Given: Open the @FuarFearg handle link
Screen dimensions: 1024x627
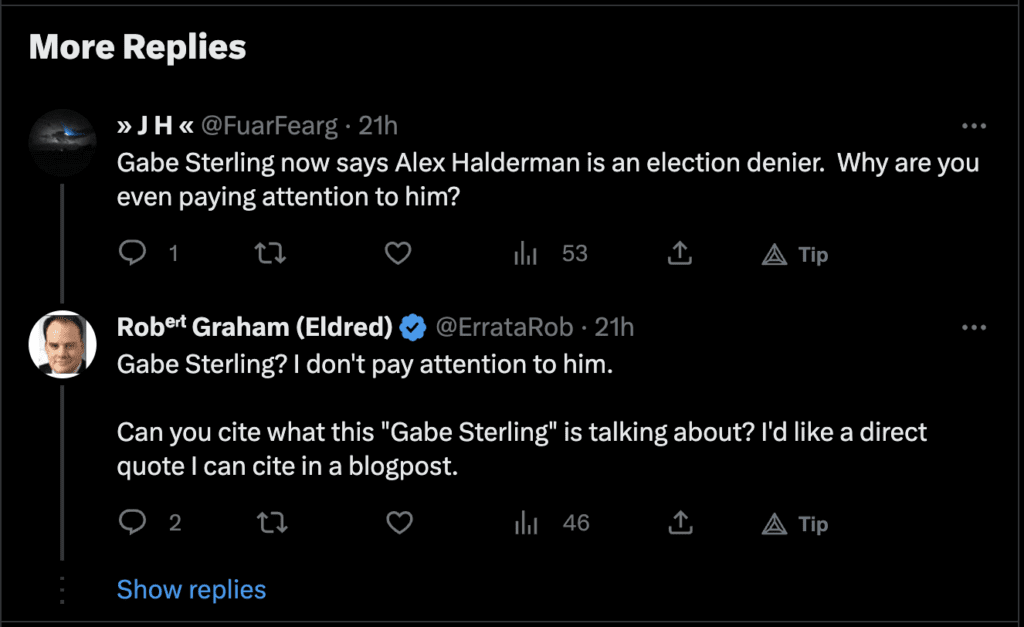Looking at the screenshot, I should pos(269,125).
